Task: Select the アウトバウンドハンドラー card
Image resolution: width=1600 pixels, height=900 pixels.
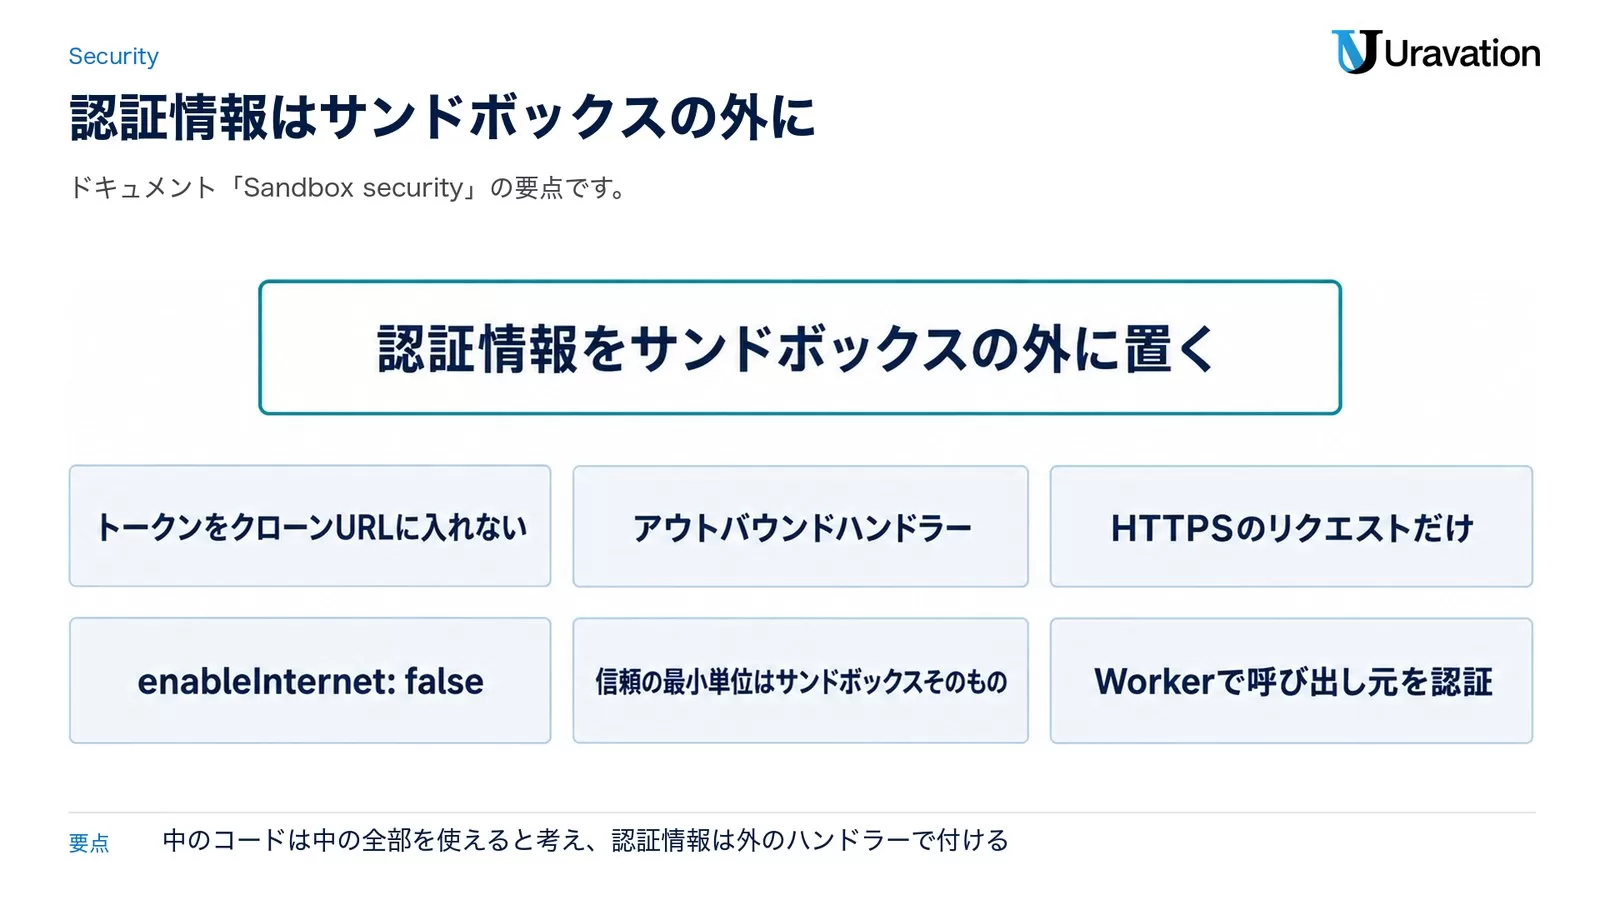Action: 800,526
